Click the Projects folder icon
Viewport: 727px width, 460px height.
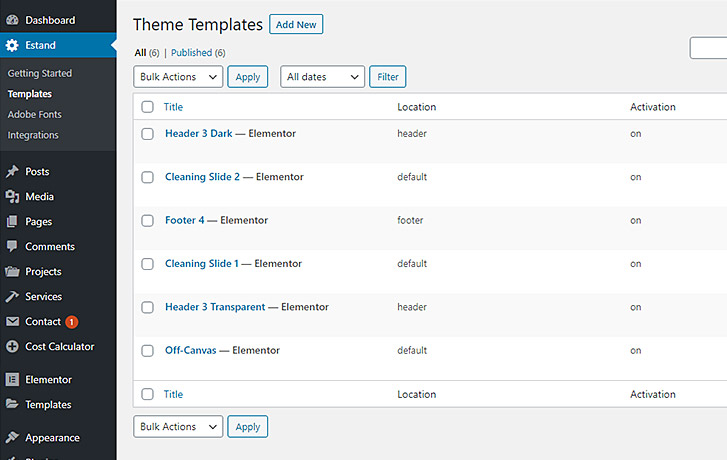coord(13,271)
